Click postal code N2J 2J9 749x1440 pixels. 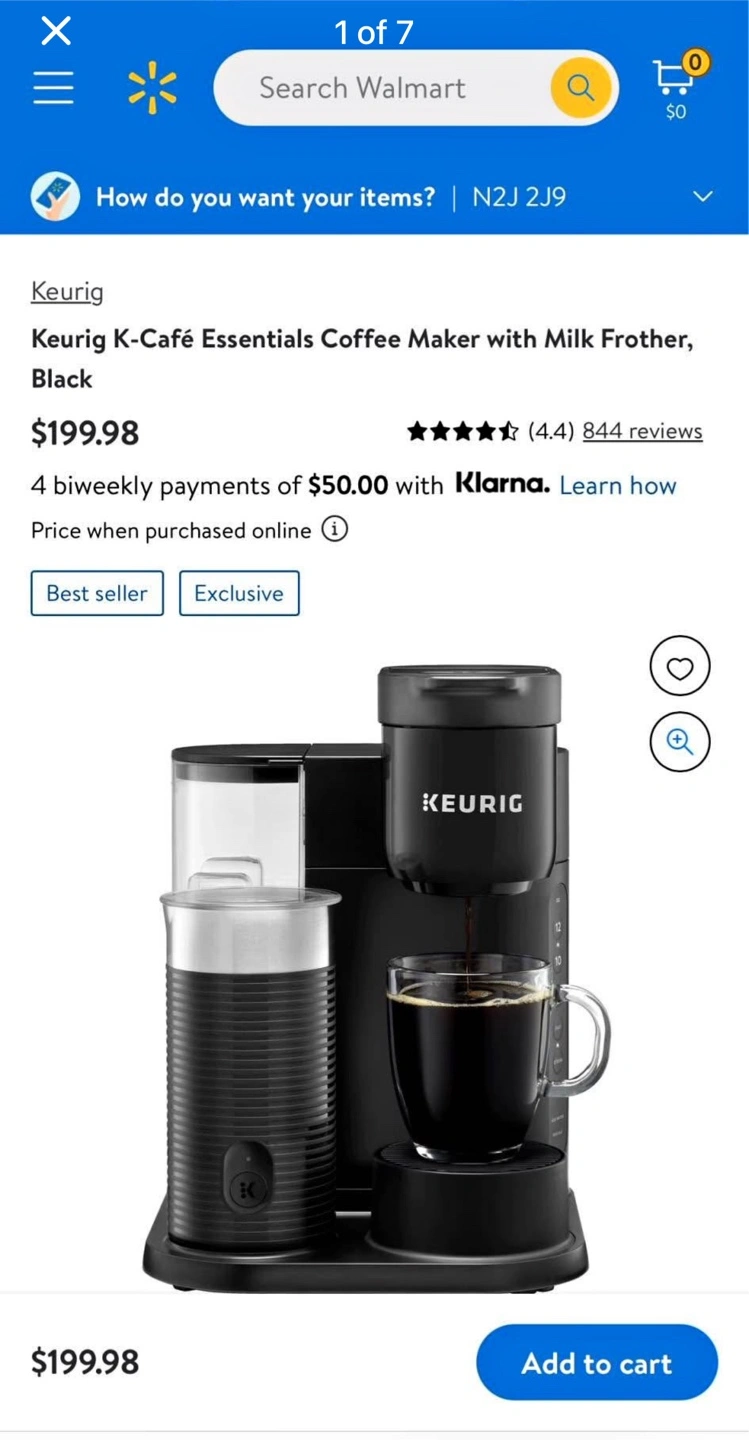pyautogui.click(x=519, y=197)
